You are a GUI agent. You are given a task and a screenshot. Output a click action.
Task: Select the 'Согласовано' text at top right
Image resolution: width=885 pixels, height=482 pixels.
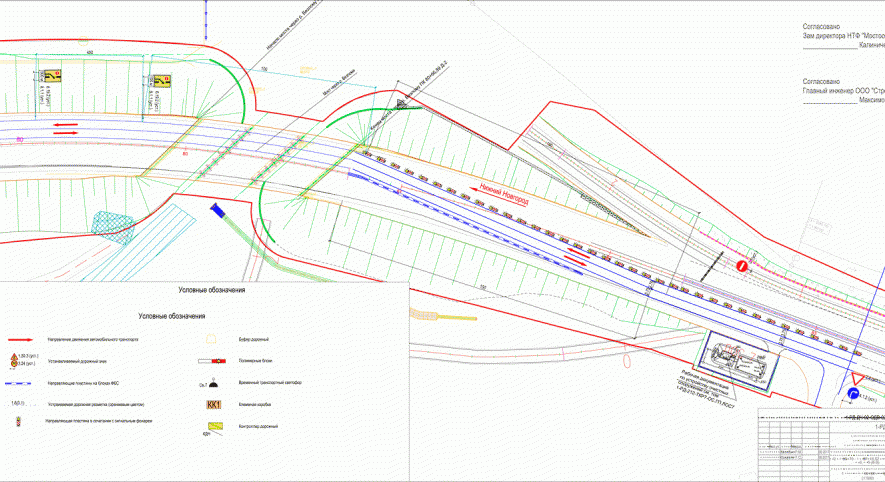pyautogui.click(x=821, y=28)
